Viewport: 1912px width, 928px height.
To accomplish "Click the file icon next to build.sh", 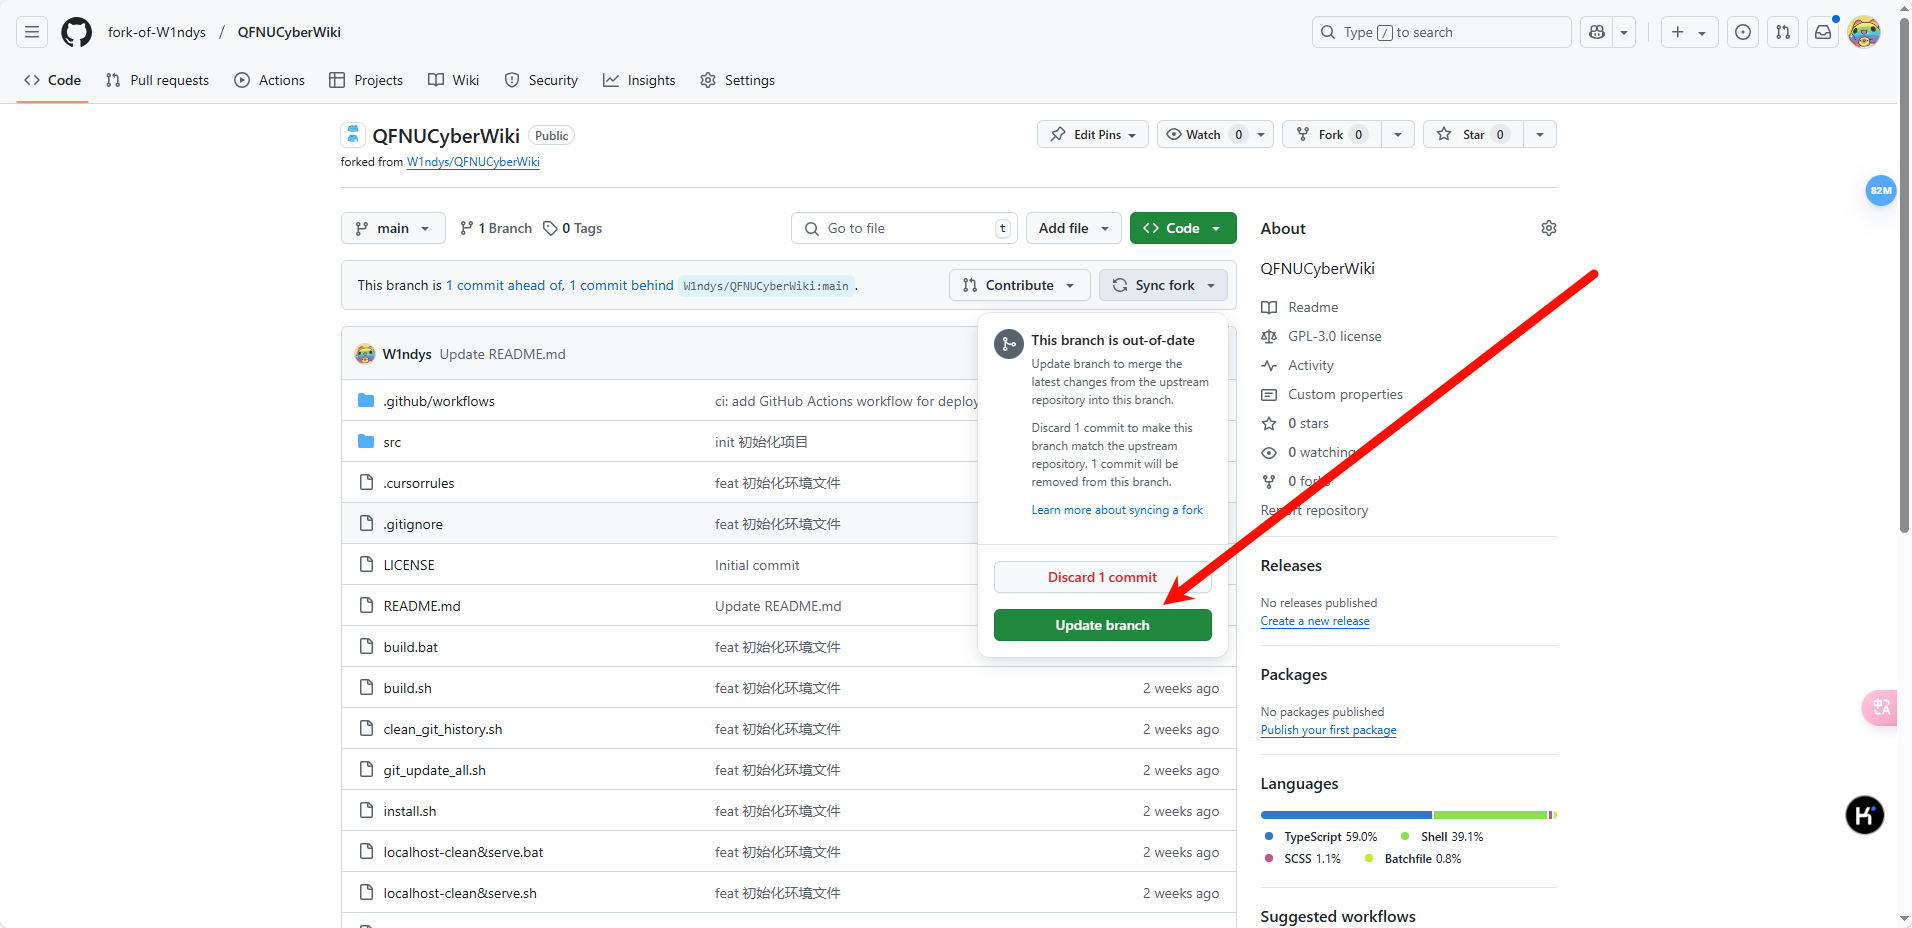I will 366,688.
